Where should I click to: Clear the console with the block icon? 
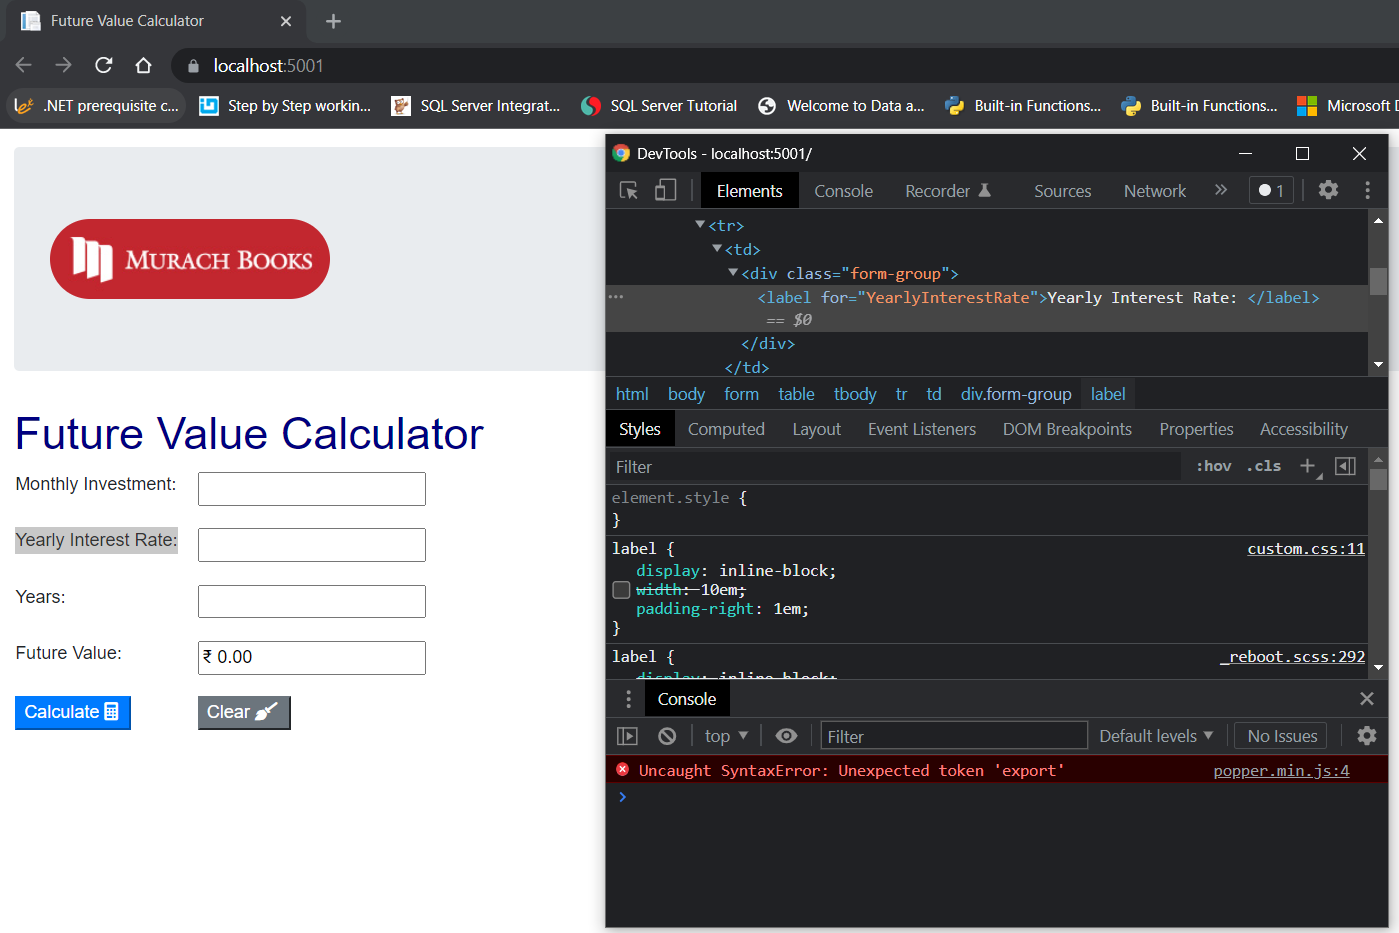667,736
